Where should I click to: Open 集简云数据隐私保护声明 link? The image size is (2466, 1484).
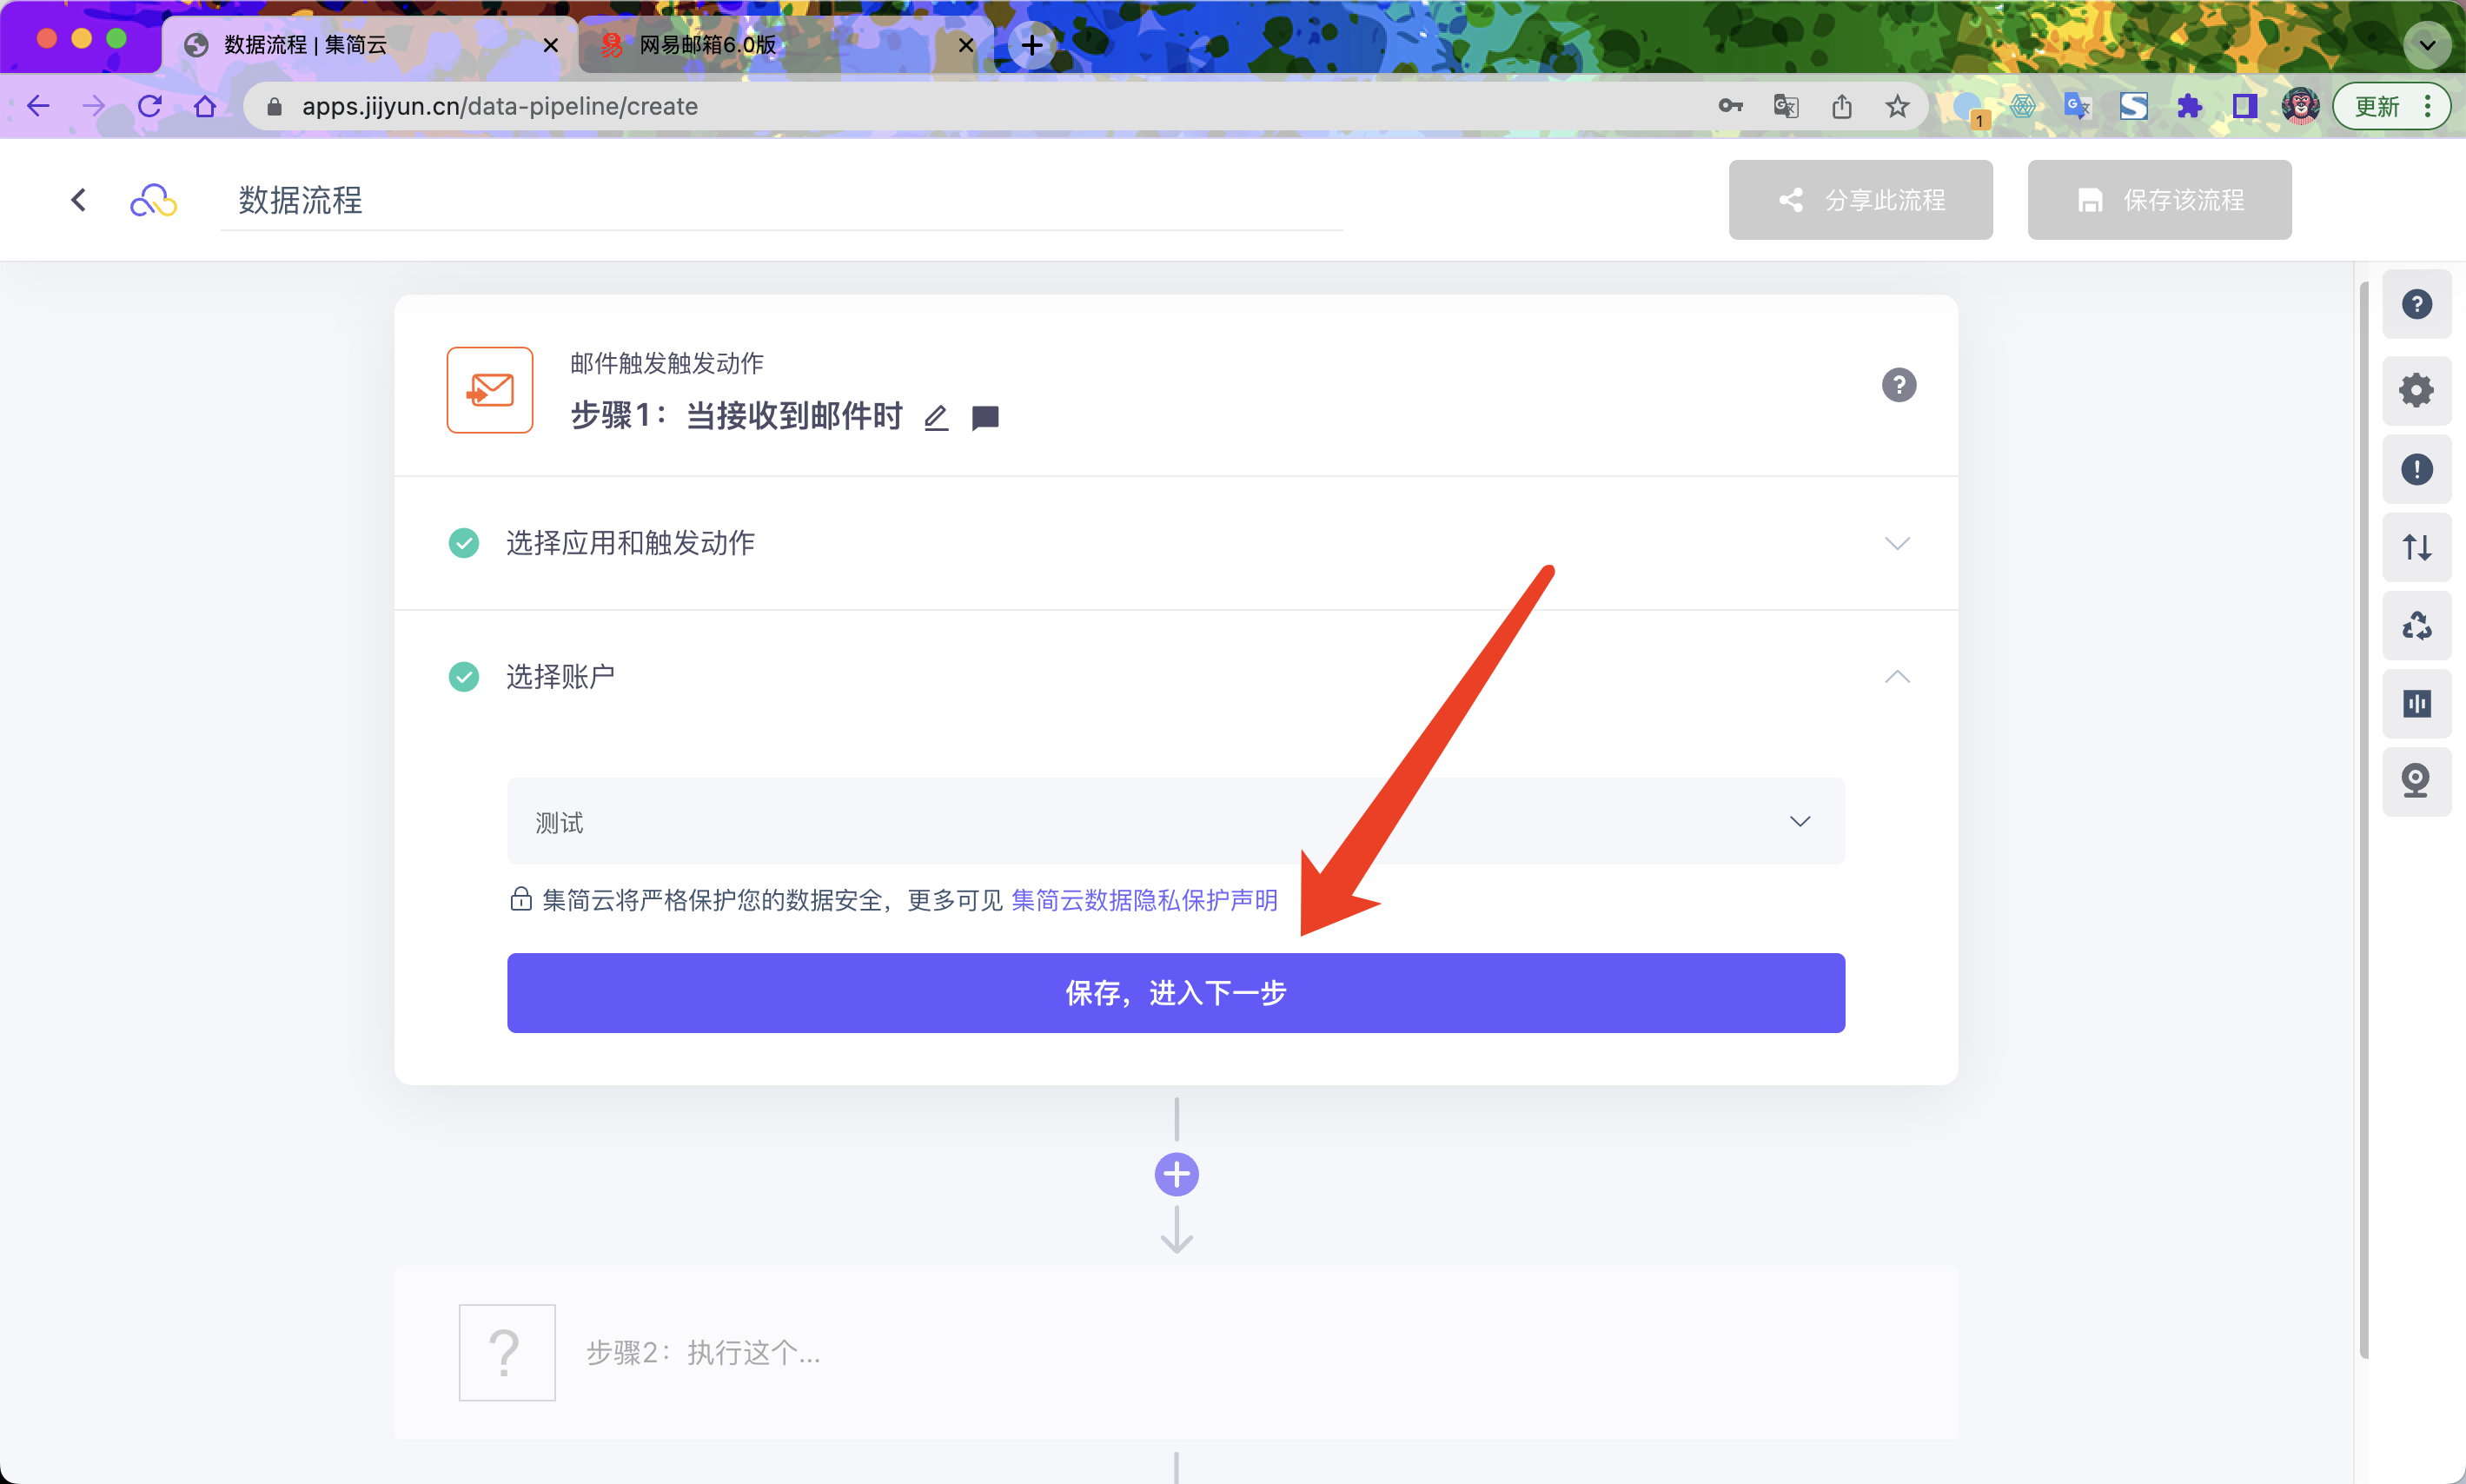point(1144,900)
